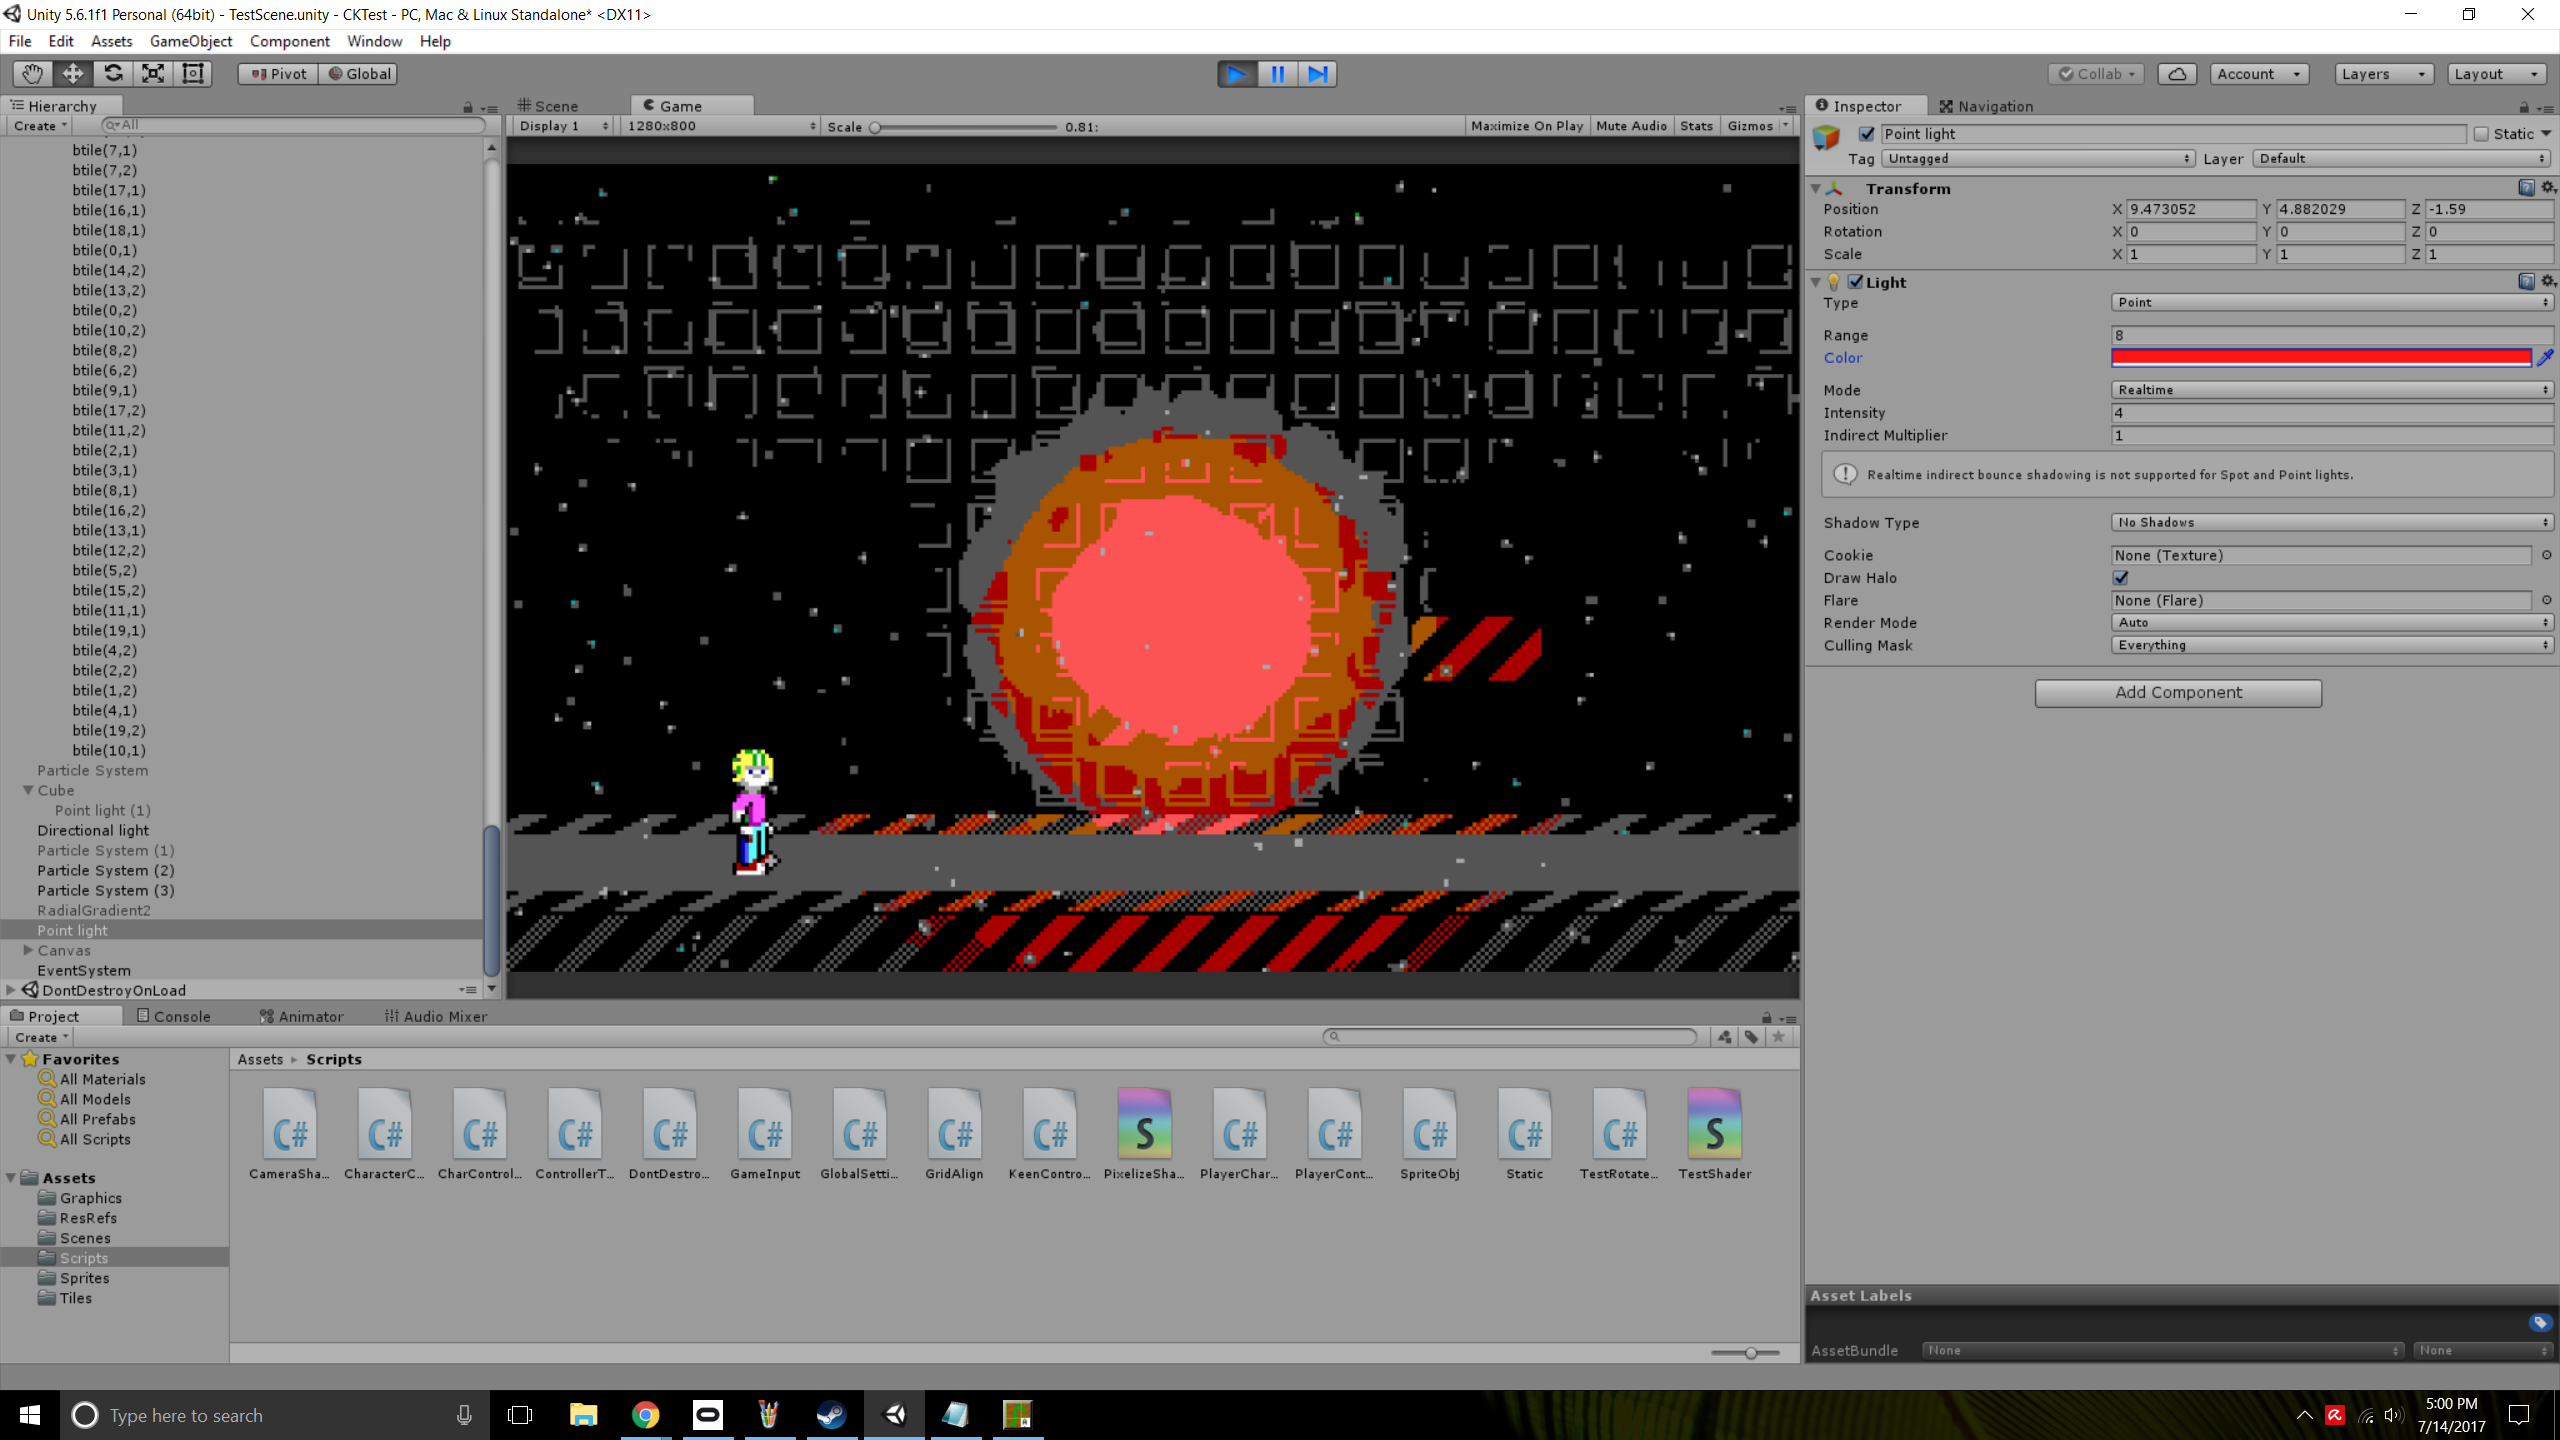This screenshot has width=2560, height=1440.
Task: Toggle Pivot/Center handle mode
Action: pyautogui.click(x=278, y=74)
